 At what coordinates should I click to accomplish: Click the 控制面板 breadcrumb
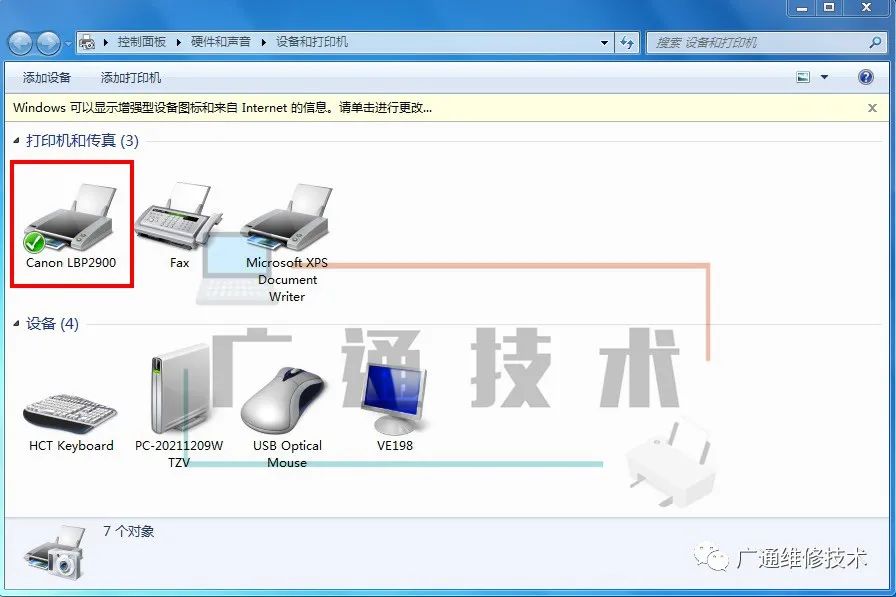tap(142, 42)
